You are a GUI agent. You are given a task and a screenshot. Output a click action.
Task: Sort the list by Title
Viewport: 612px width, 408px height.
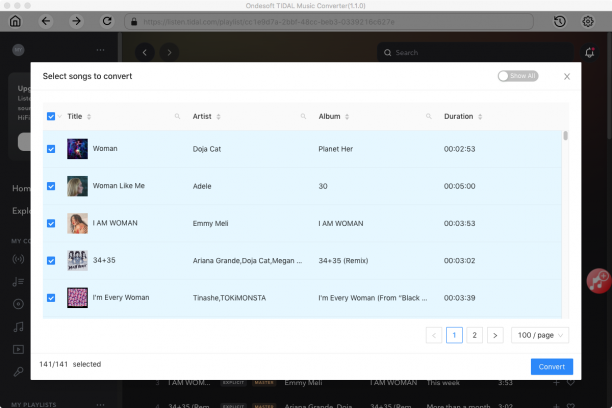click(x=89, y=116)
